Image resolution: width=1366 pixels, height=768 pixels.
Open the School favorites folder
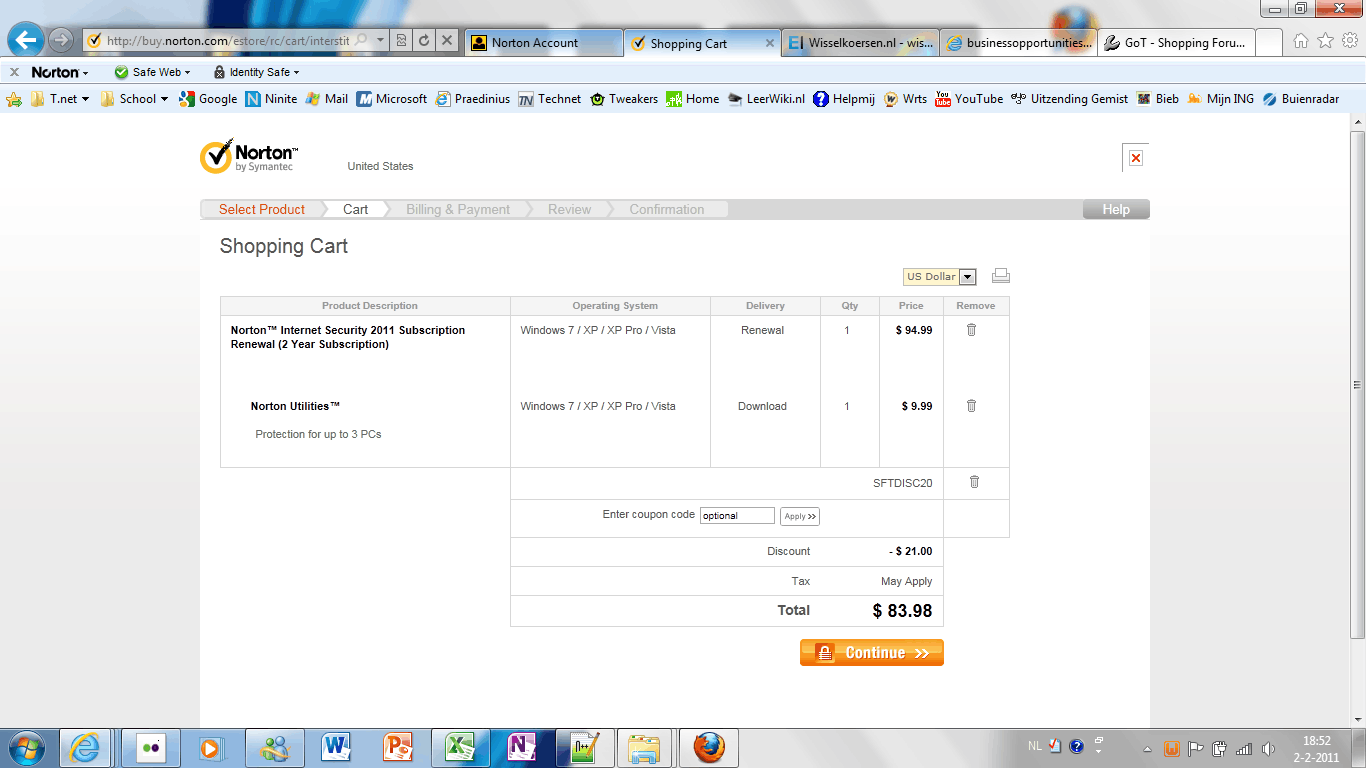135,99
